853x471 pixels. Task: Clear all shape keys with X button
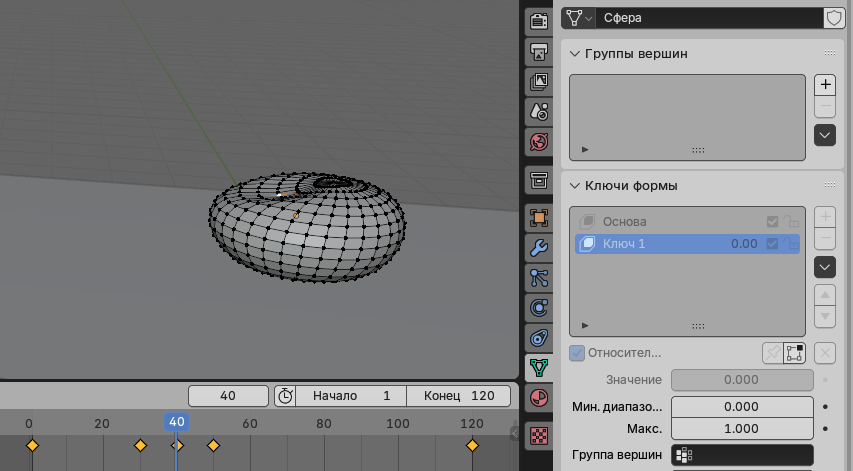[x=825, y=354]
